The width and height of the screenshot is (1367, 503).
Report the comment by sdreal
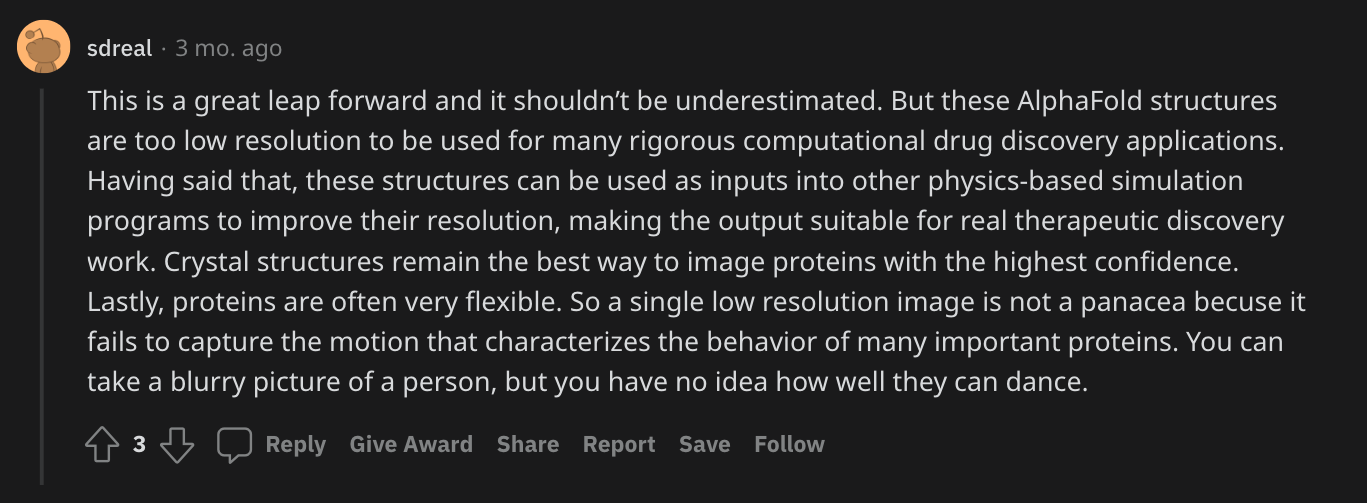pos(619,445)
